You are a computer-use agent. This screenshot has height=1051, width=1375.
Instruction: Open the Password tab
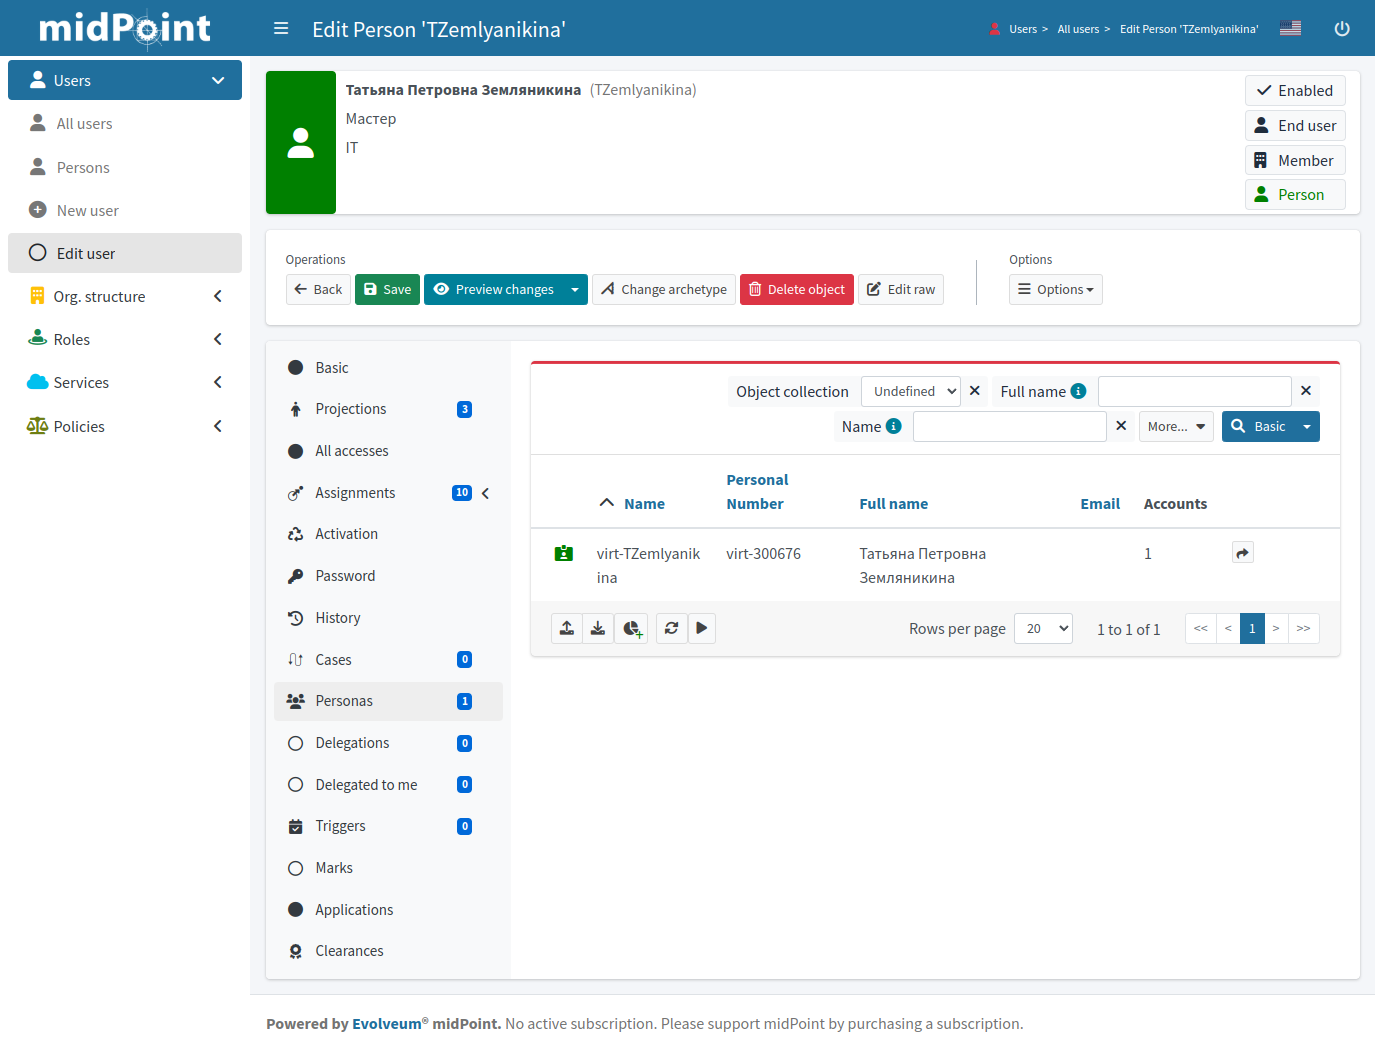pyautogui.click(x=388, y=576)
